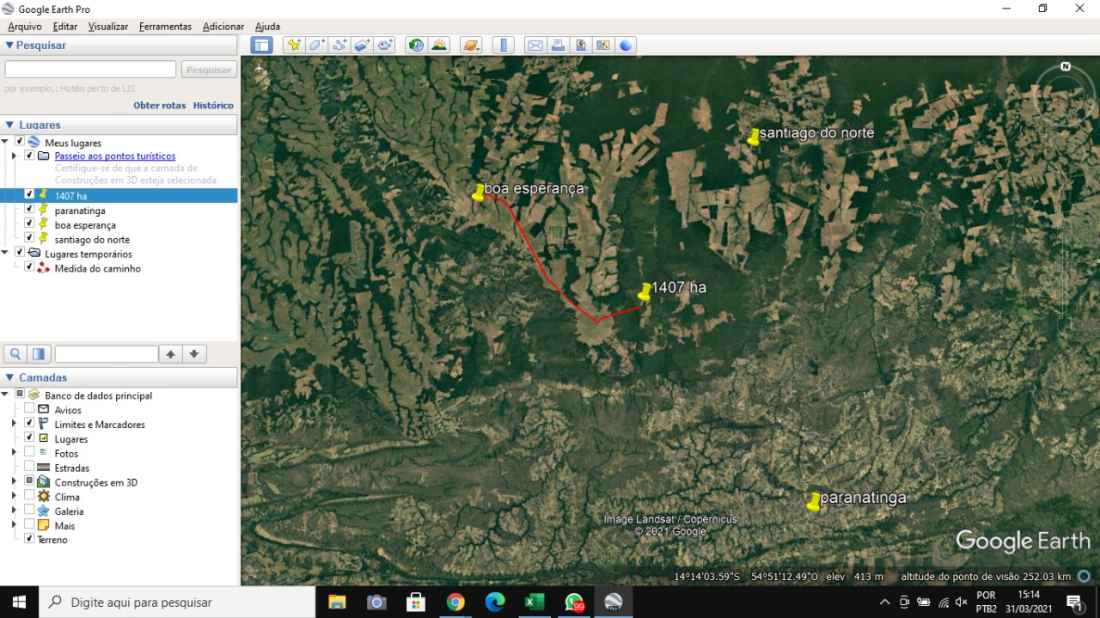Expand the Clima layer node

(14, 495)
